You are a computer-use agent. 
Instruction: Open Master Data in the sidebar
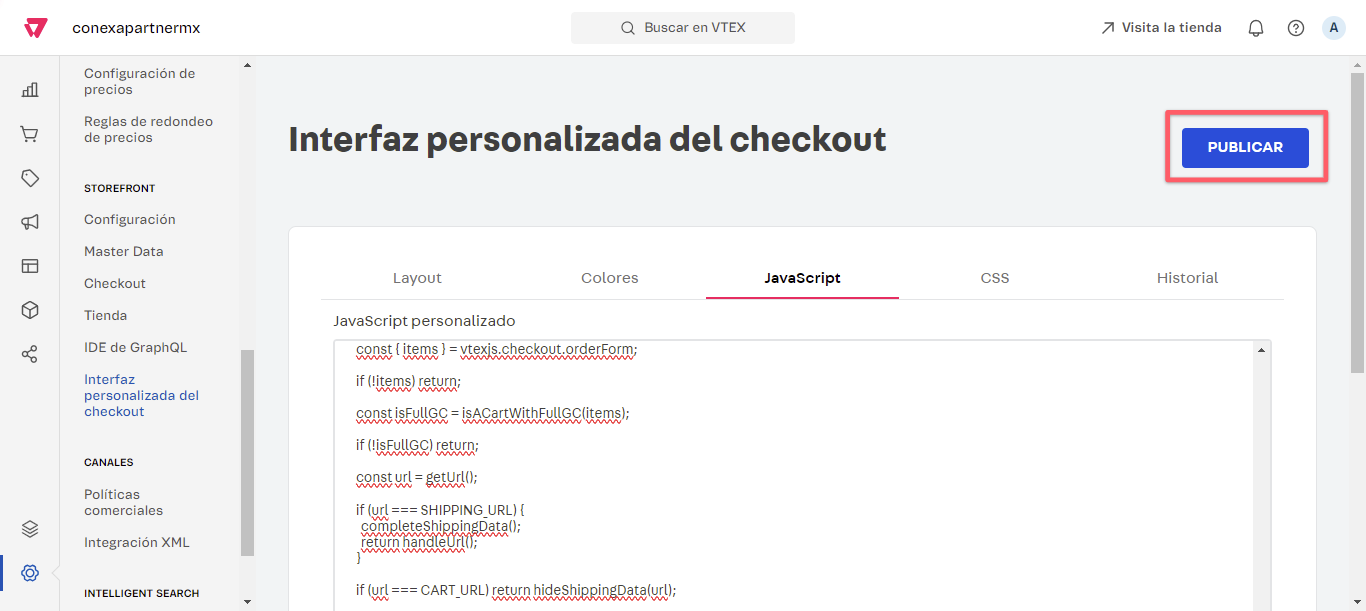pyautogui.click(x=123, y=251)
